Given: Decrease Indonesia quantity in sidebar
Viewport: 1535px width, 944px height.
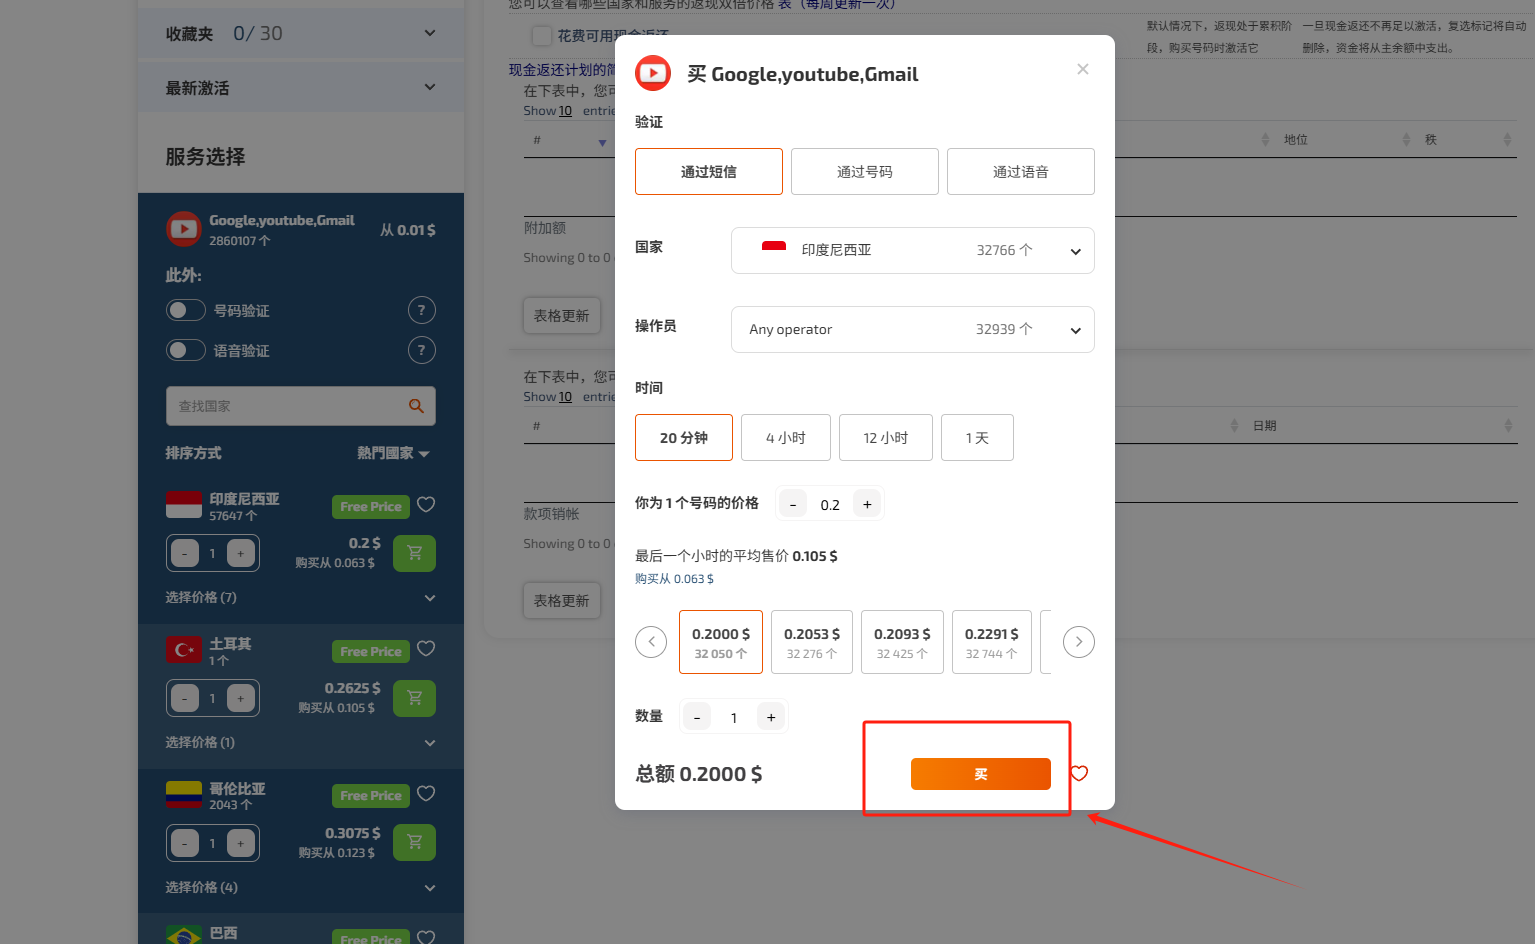Looking at the screenshot, I should [x=185, y=553].
